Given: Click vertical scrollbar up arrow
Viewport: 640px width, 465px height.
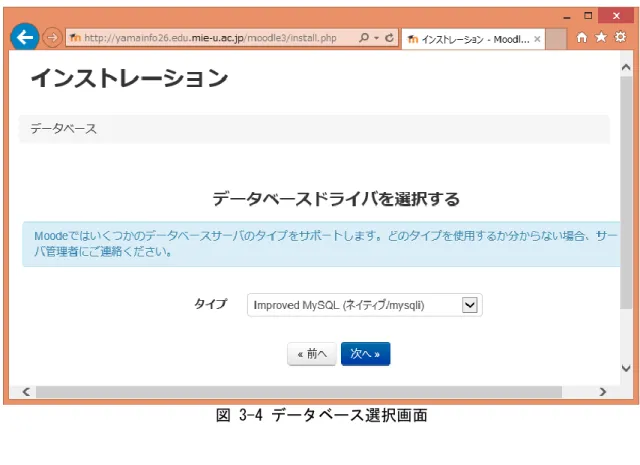Looking at the screenshot, I should [626, 67].
